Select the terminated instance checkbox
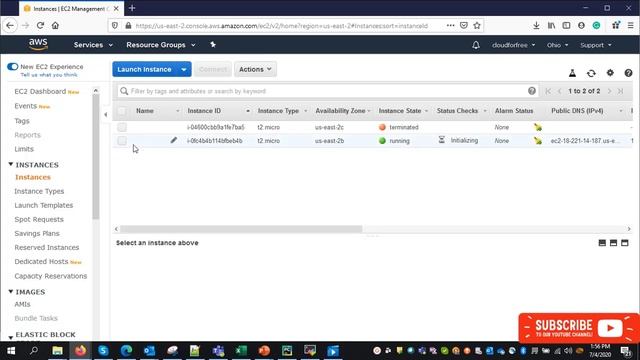The image size is (640, 360). click(x=122, y=127)
